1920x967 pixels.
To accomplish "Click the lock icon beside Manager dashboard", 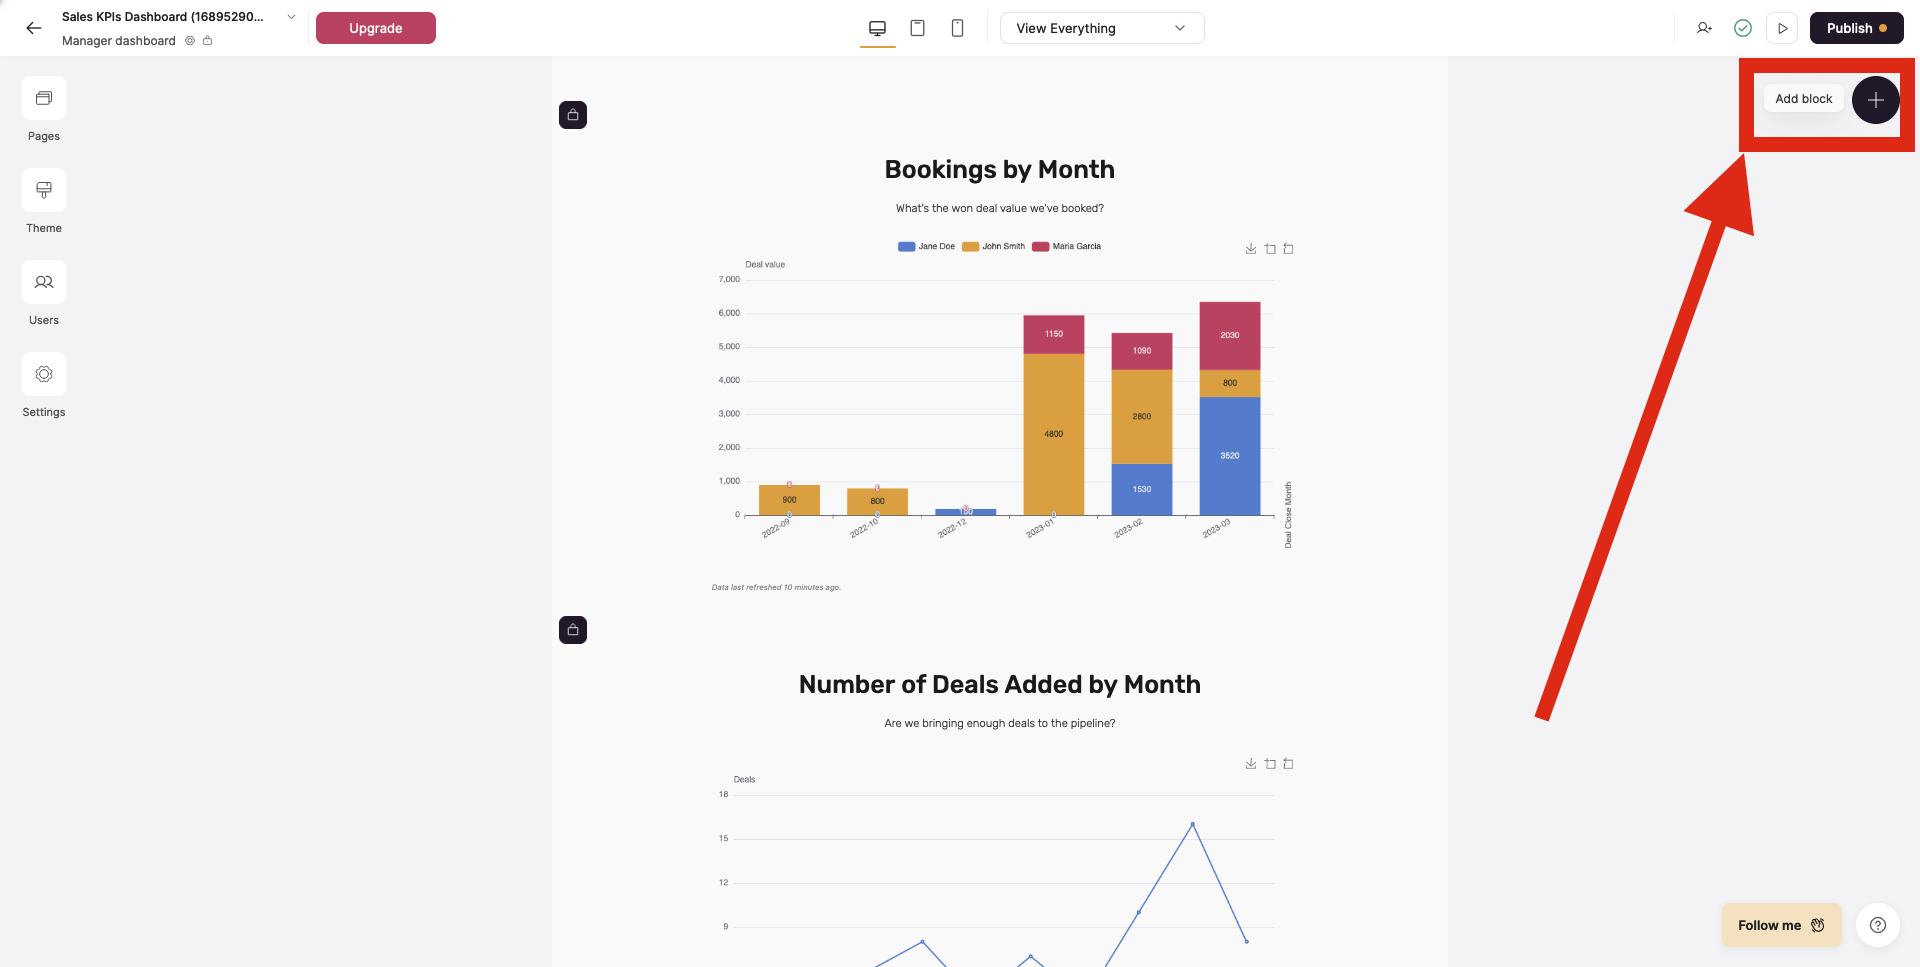I will click(208, 41).
